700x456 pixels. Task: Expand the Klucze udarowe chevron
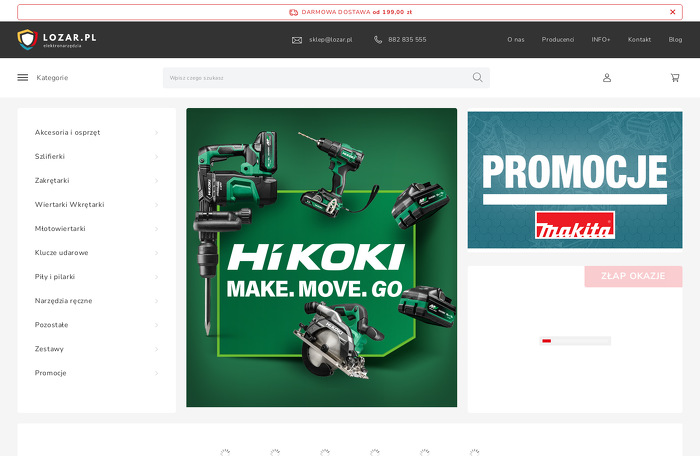tap(156, 253)
